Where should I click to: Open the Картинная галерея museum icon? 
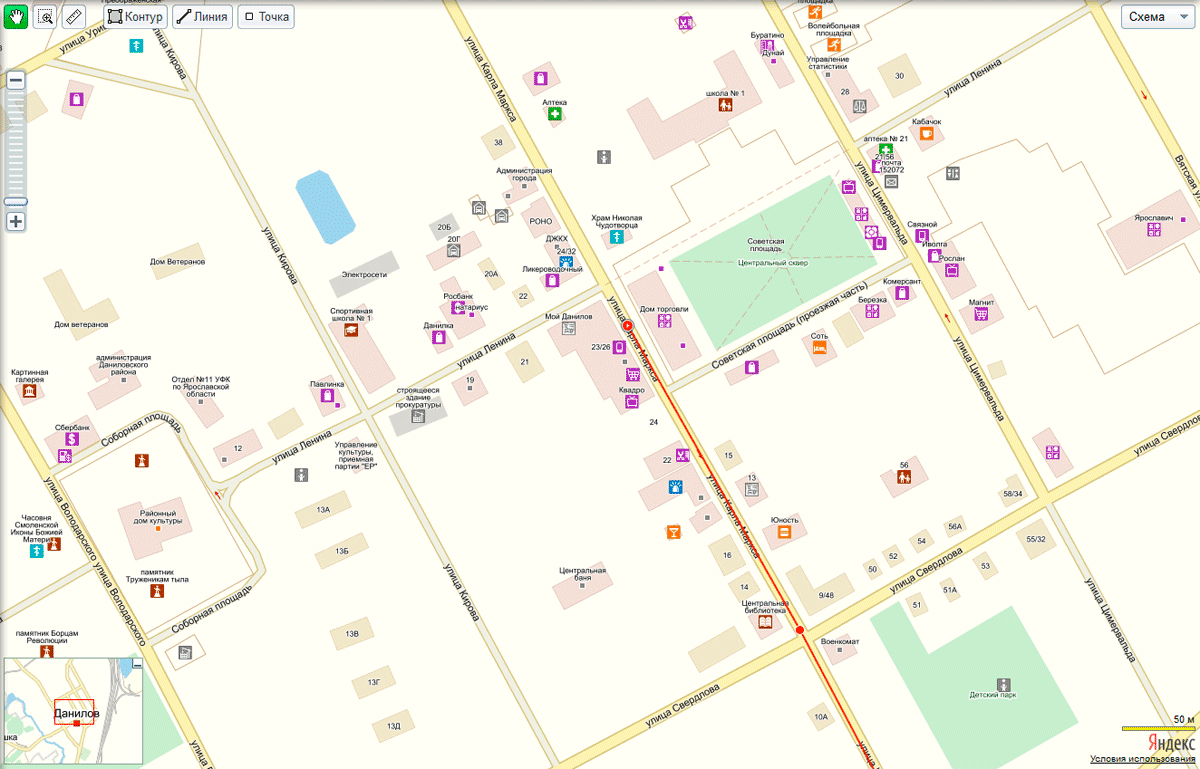tap(30, 392)
